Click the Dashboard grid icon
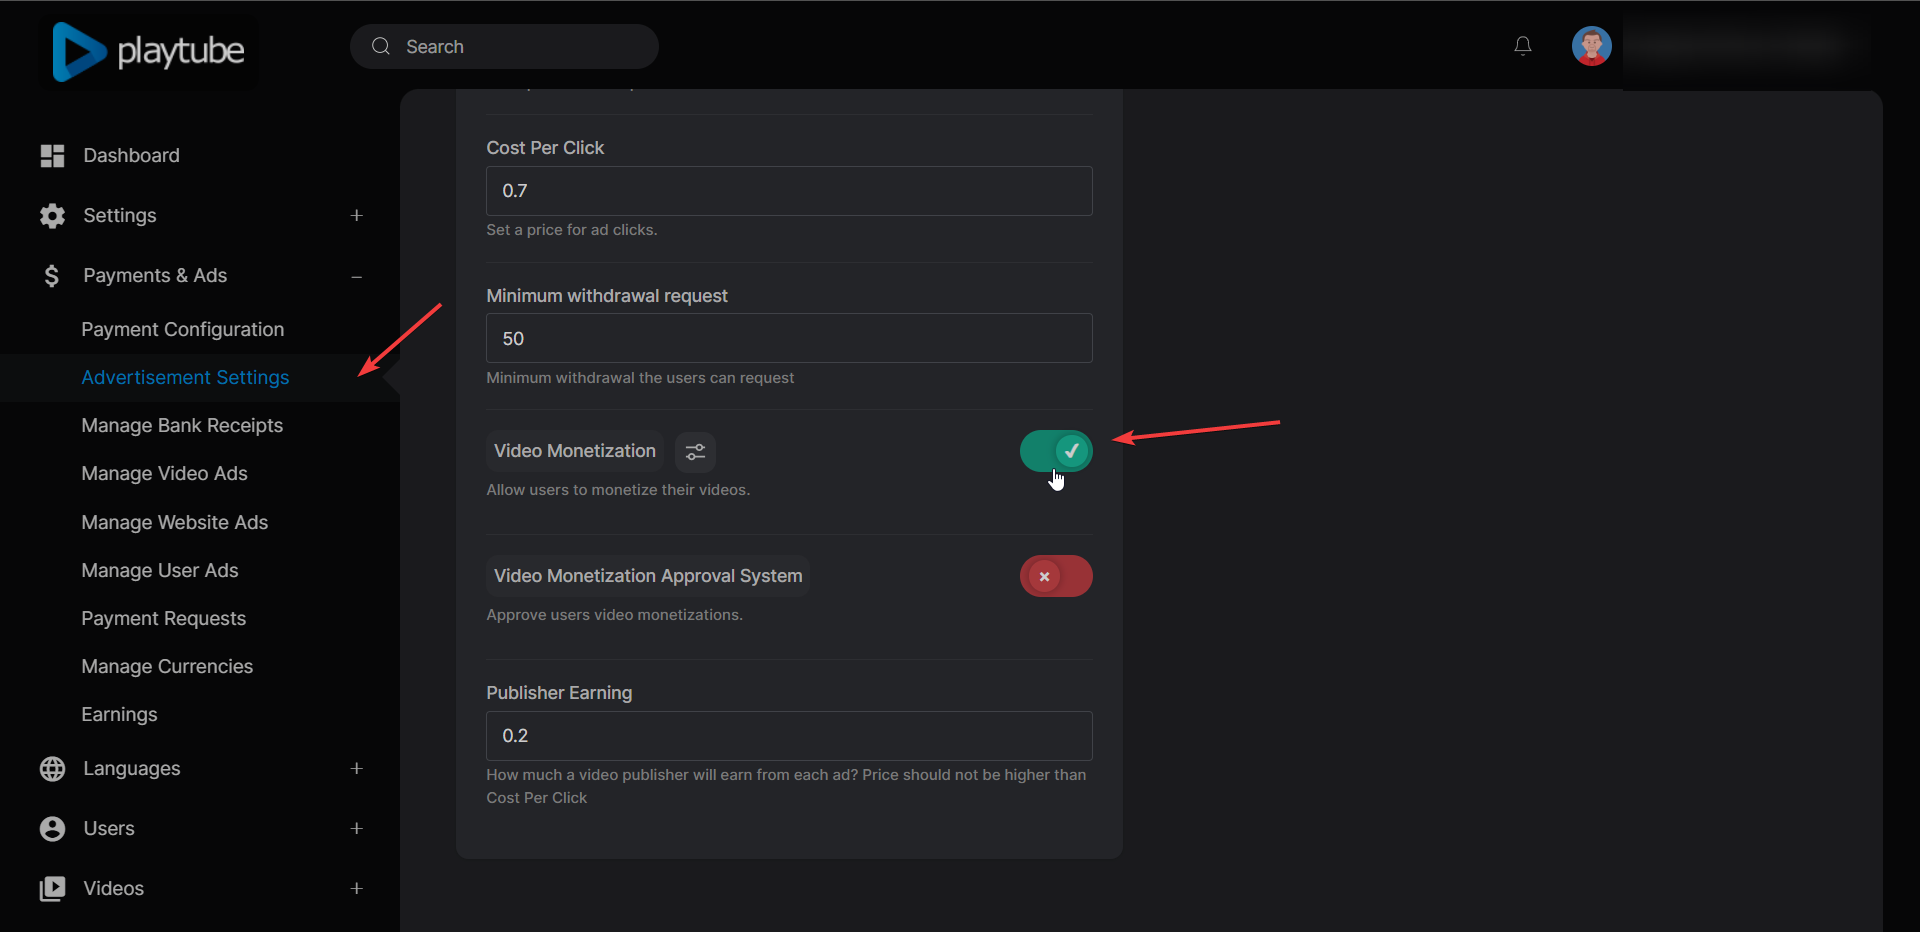Viewport: 1920px width, 932px height. pos(52,156)
